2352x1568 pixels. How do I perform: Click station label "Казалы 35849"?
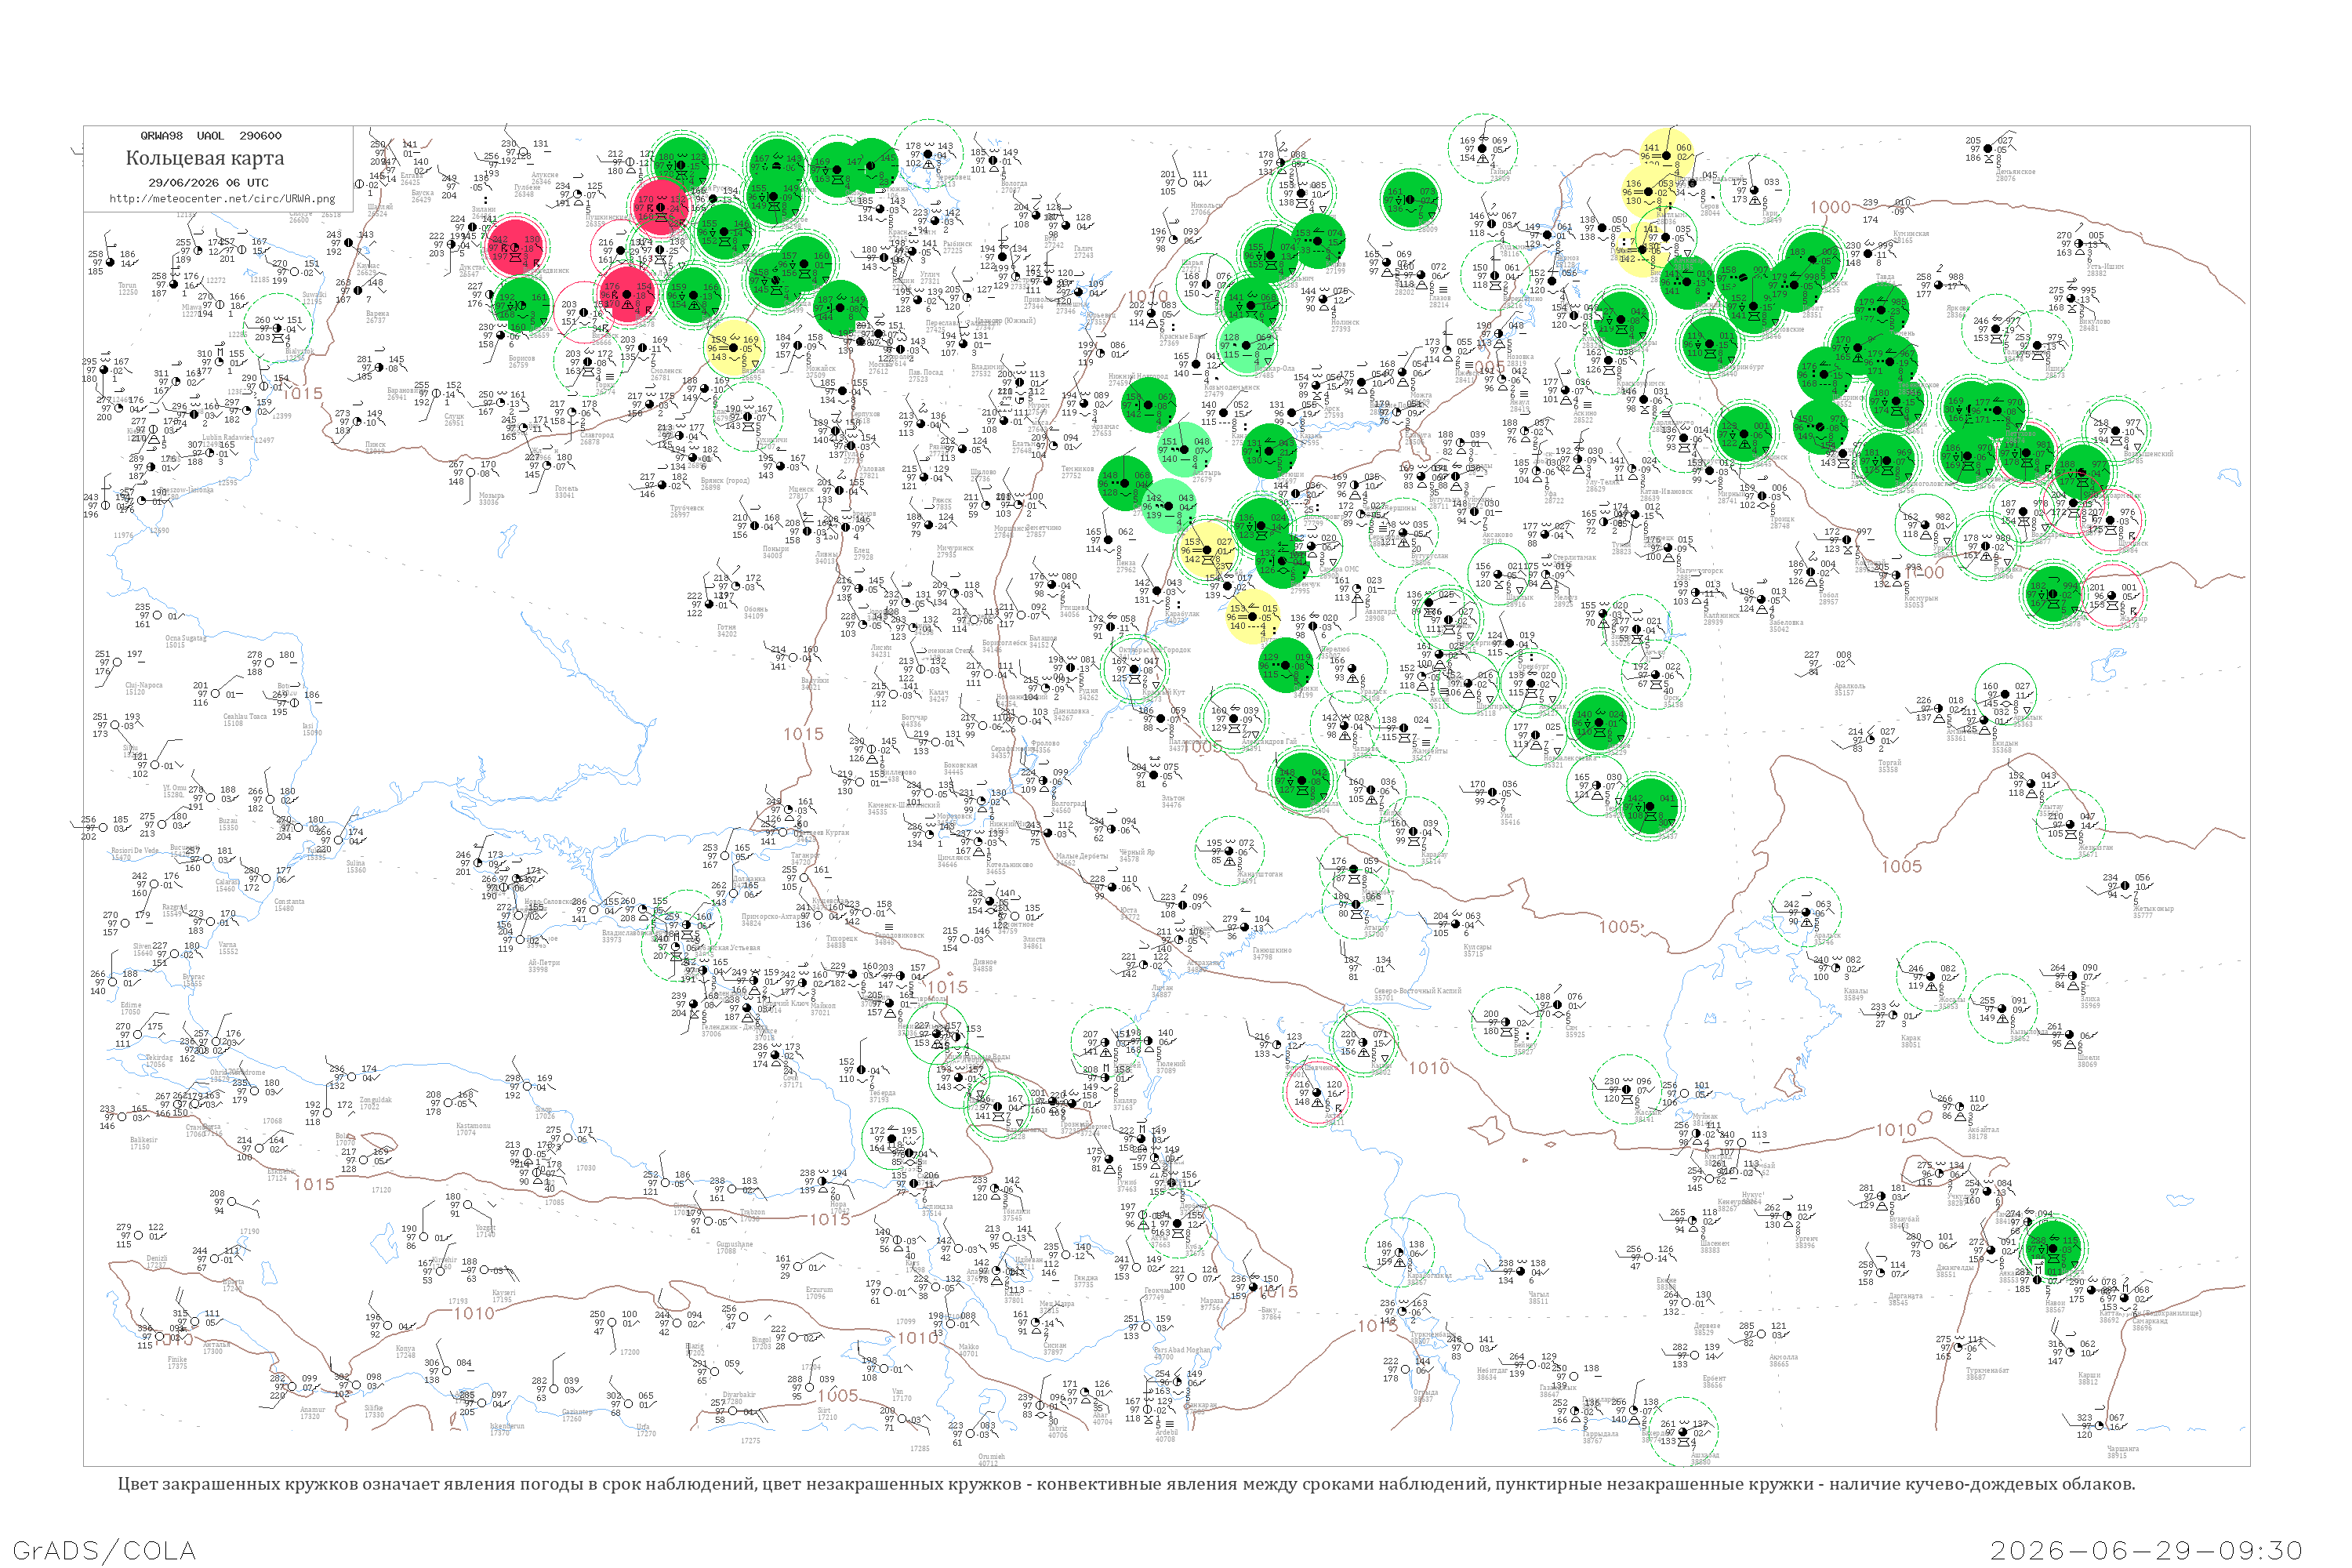[x=1854, y=994]
